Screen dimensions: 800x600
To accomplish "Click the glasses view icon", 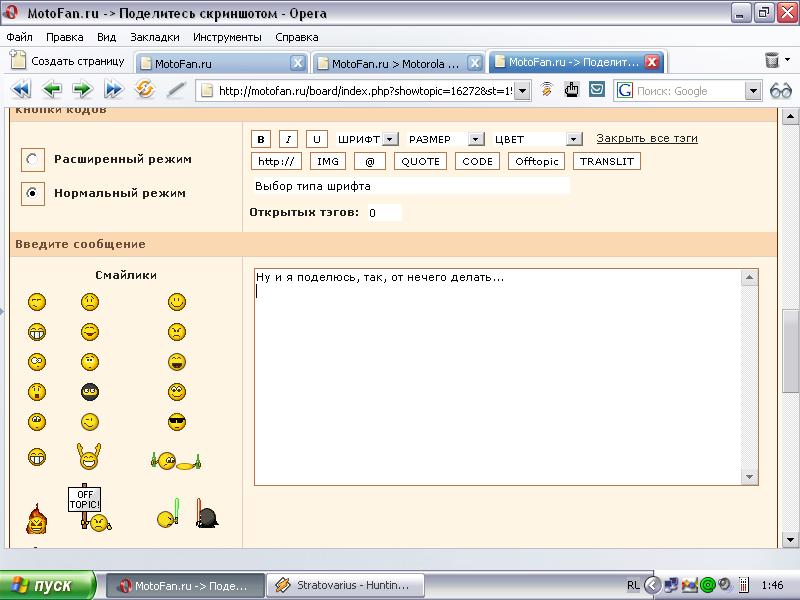I will 781,91.
